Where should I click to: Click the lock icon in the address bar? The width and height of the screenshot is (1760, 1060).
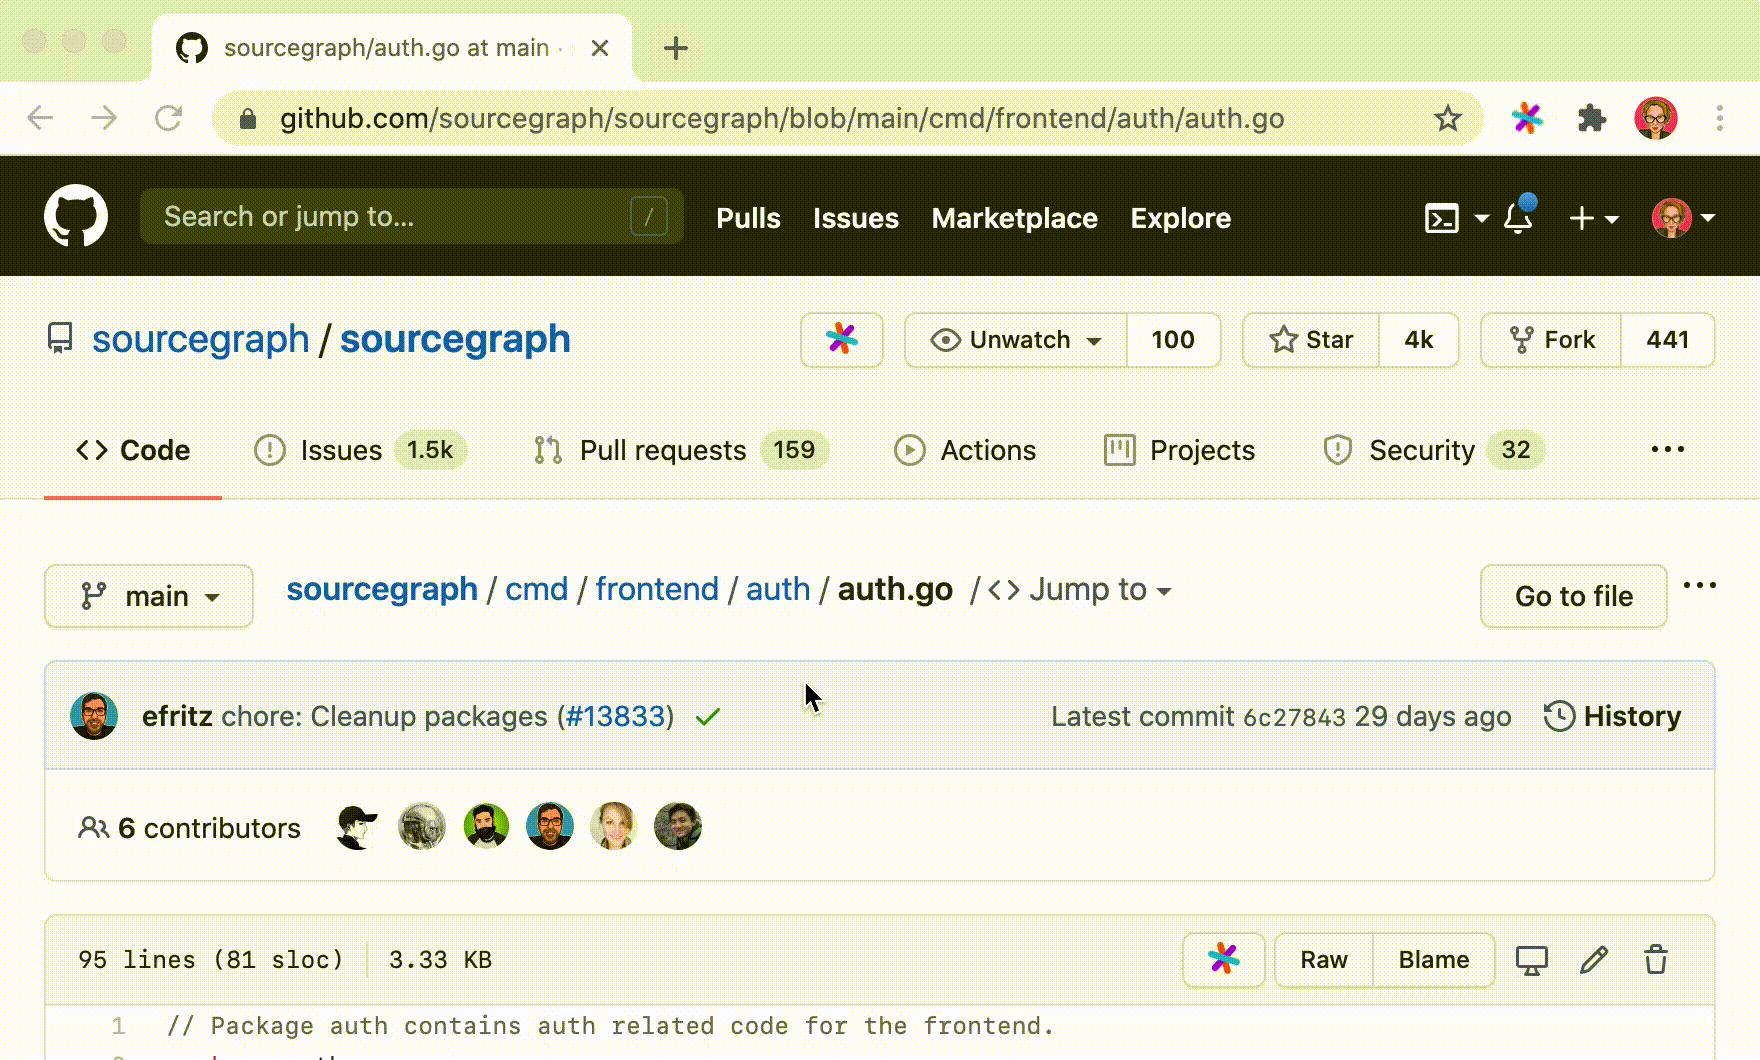(x=248, y=119)
